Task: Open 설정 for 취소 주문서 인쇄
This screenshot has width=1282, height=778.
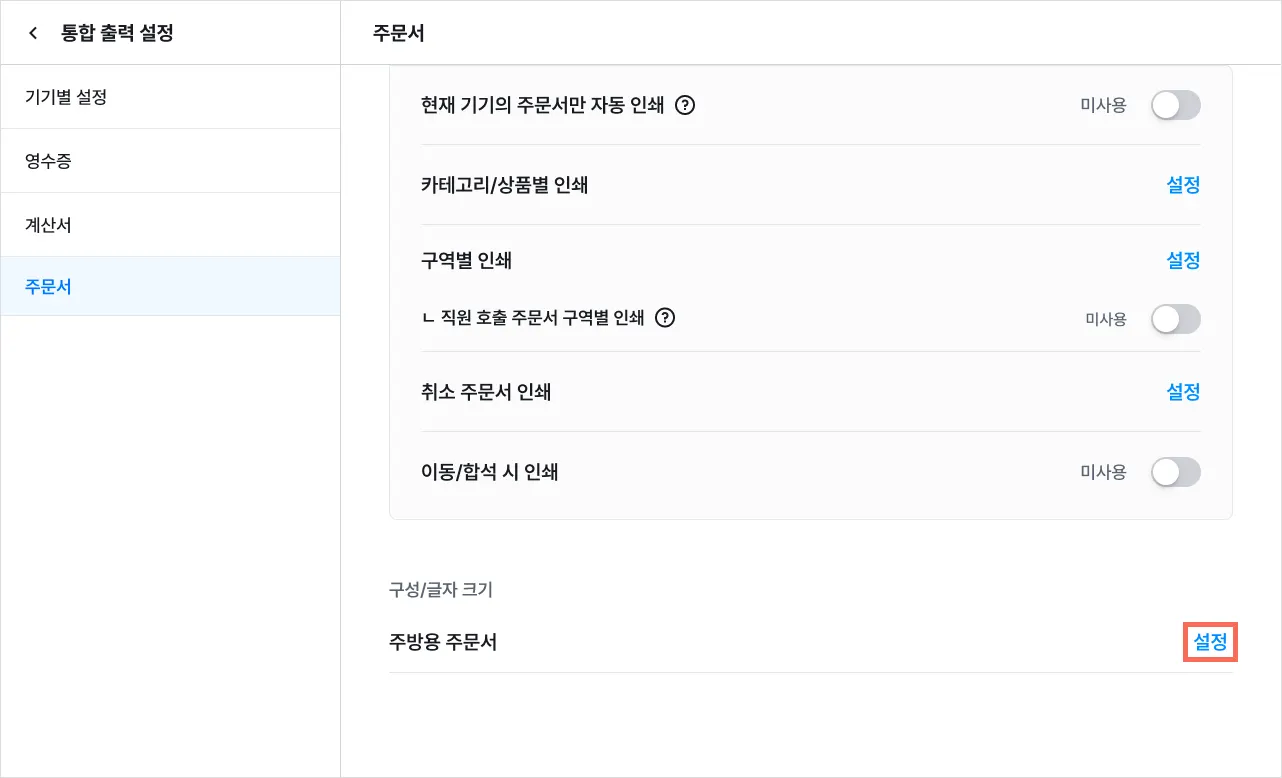Action: pos(1183,392)
